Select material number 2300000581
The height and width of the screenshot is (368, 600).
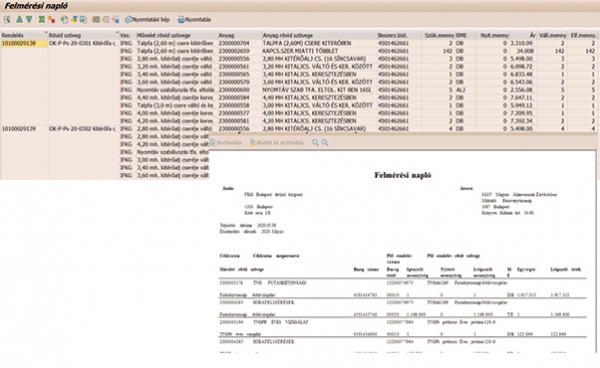(x=240, y=121)
